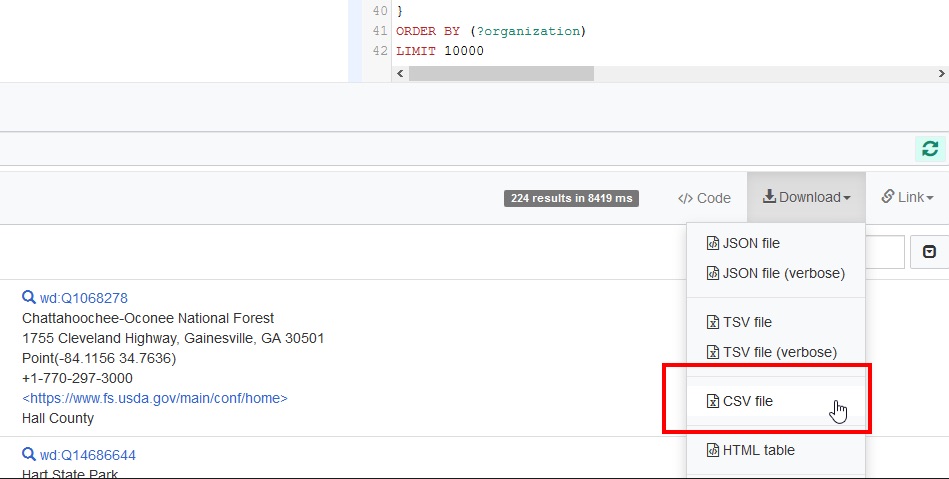Screen dimensions: 949x479
Task: Select TSV file download option
Action: [x=776, y=322]
